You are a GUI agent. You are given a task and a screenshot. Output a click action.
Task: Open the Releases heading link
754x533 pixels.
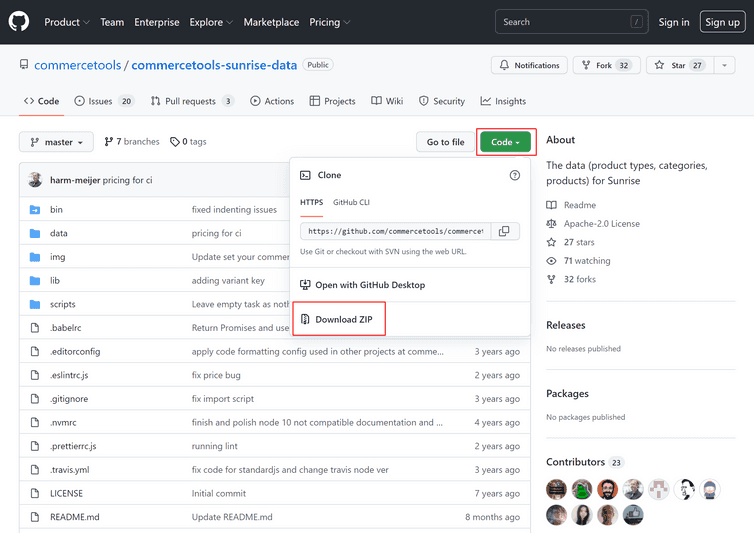(x=566, y=325)
